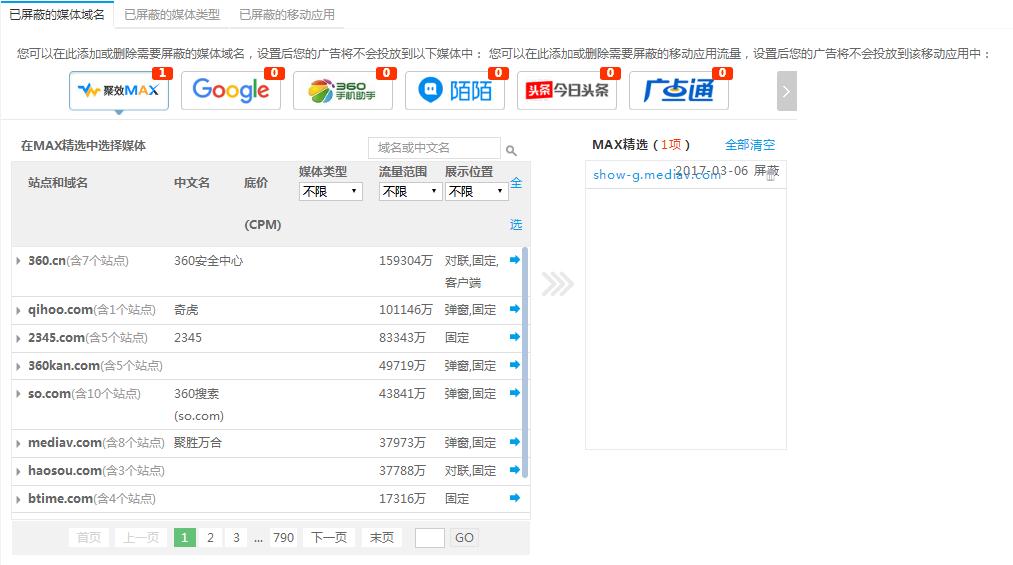Open the 流量范围 dropdown filter
The image size is (1013, 565).
tap(410, 191)
